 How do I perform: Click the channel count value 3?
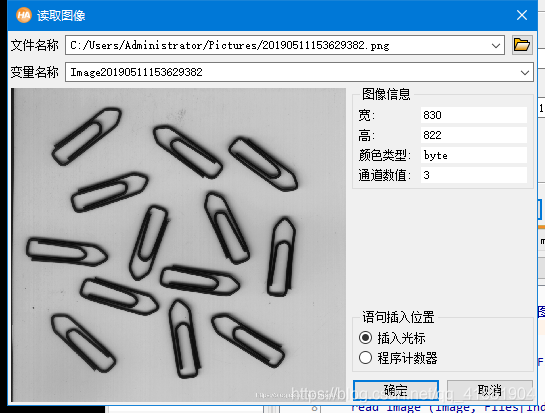pyautogui.click(x=474, y=175)
